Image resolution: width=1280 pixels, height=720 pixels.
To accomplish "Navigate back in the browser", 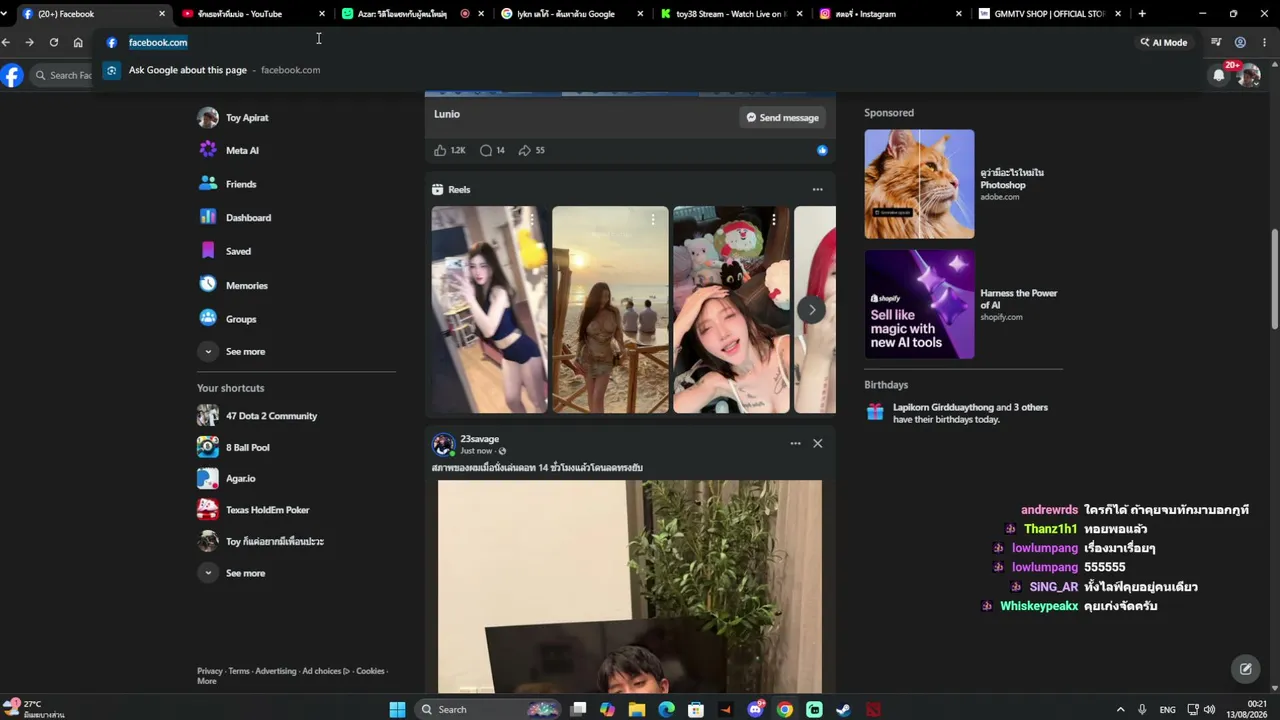I will (x=6, y=42).
